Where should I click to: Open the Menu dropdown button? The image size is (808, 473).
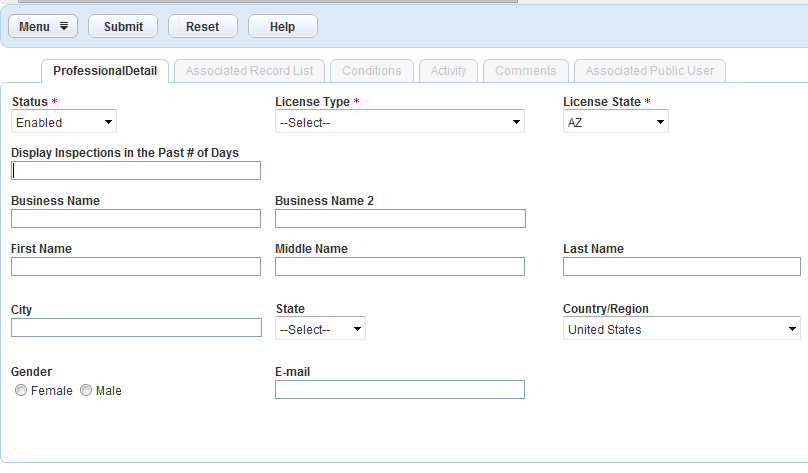coord(42,27)
